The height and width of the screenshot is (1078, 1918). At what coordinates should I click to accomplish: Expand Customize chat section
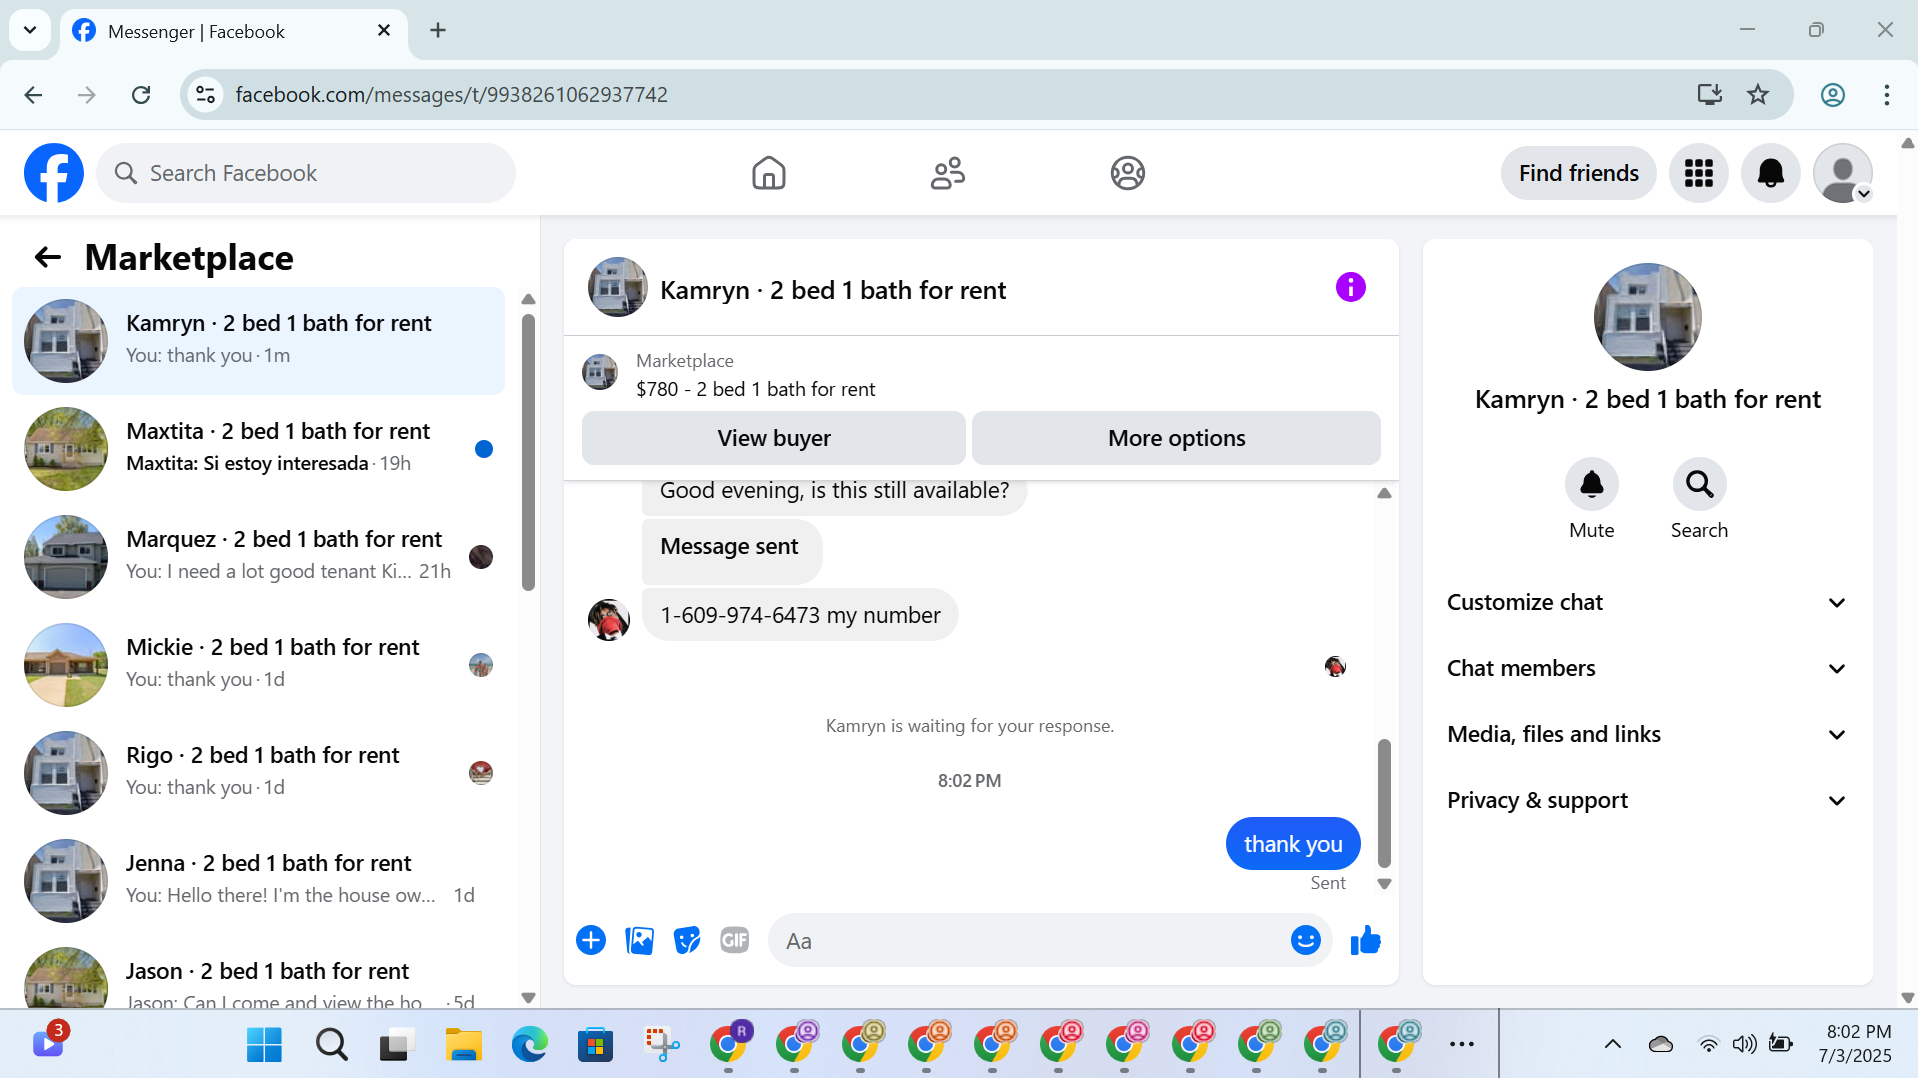pyautogui.click(x=1647, y=602)
